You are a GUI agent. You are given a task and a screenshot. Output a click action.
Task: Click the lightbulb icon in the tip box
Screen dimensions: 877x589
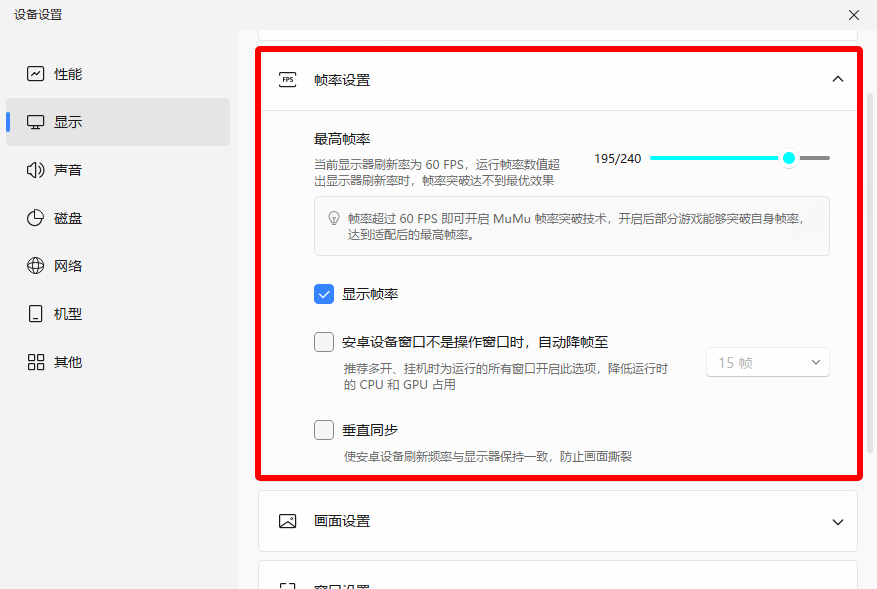(334, 217)
